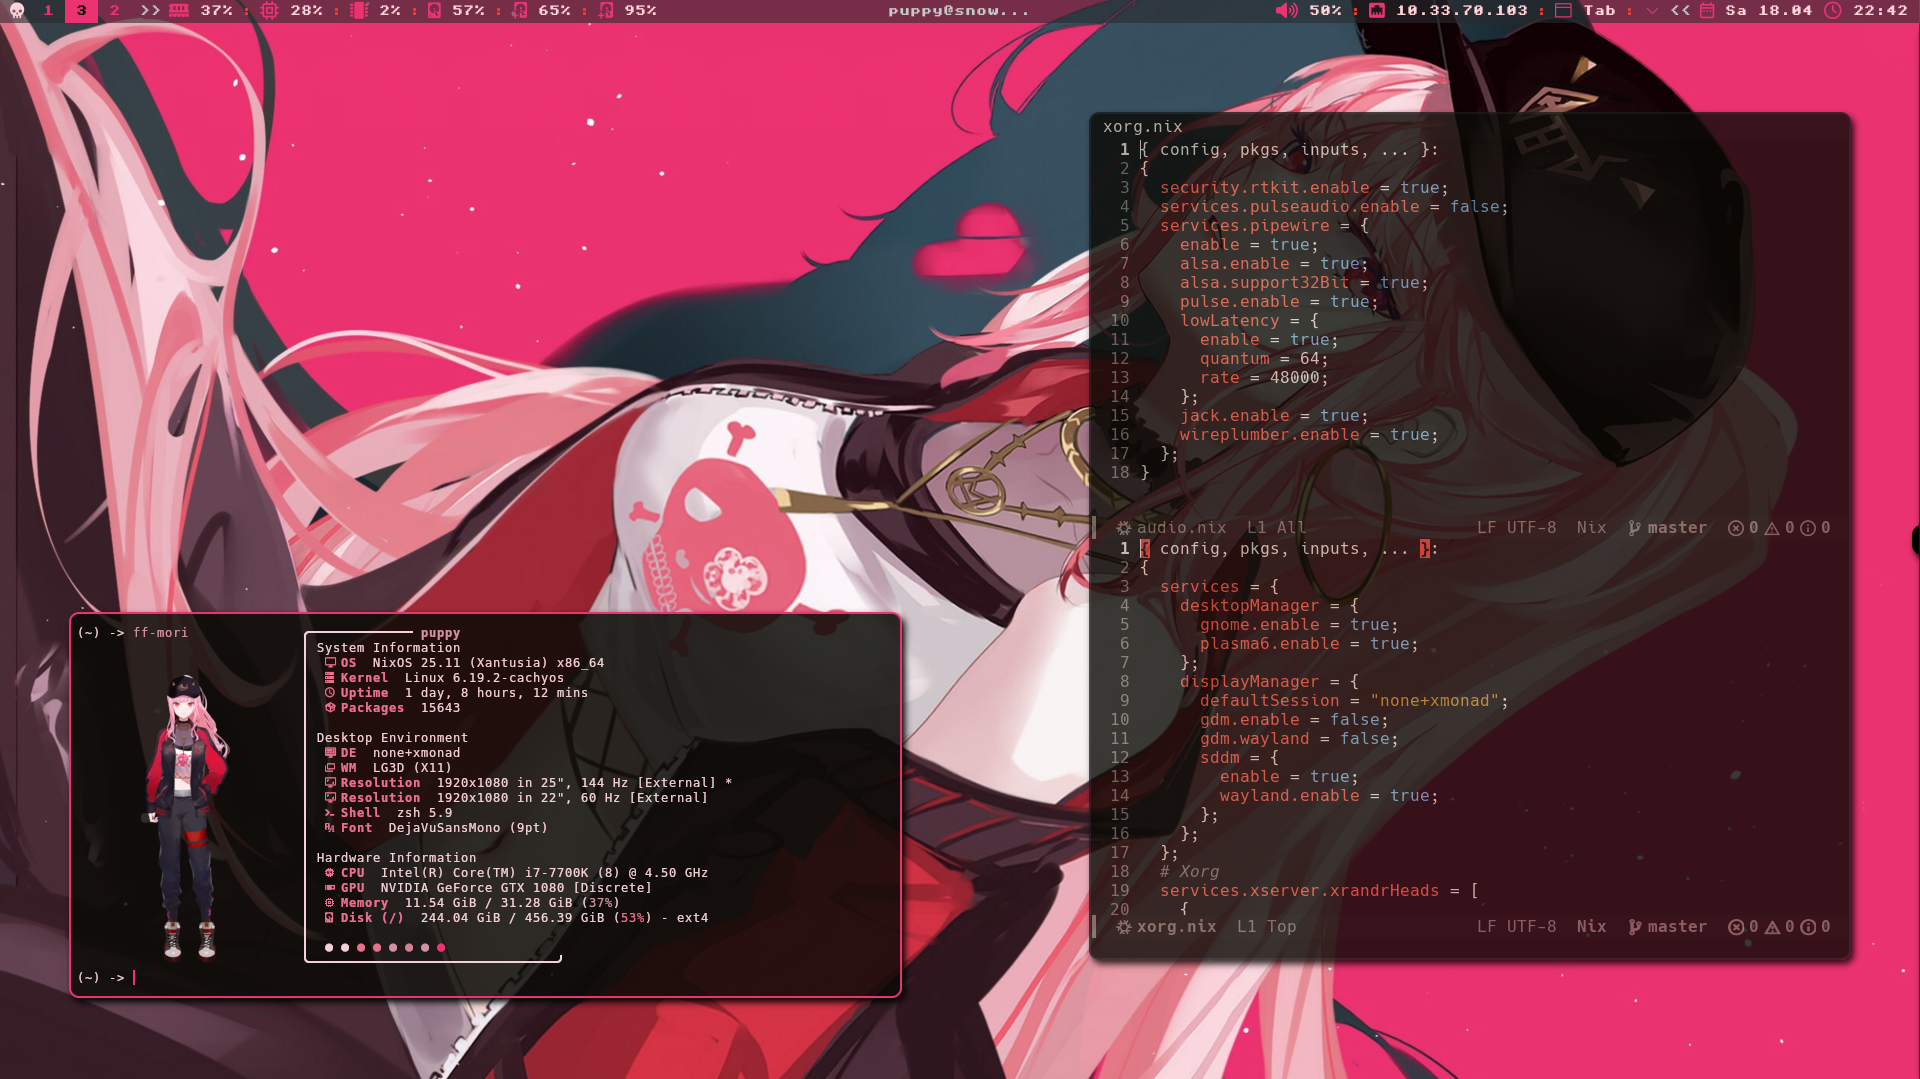Click the 50% volume value

point(1325,11)
